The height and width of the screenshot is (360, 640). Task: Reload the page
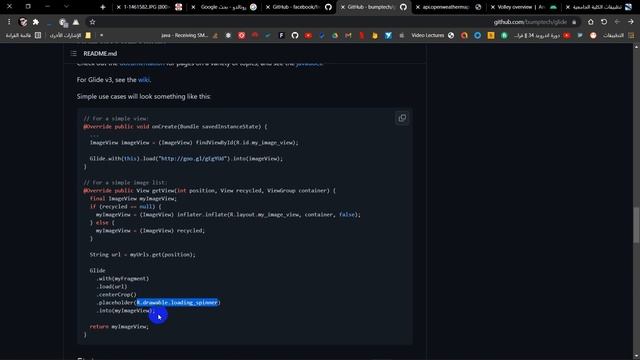point(604,22)
